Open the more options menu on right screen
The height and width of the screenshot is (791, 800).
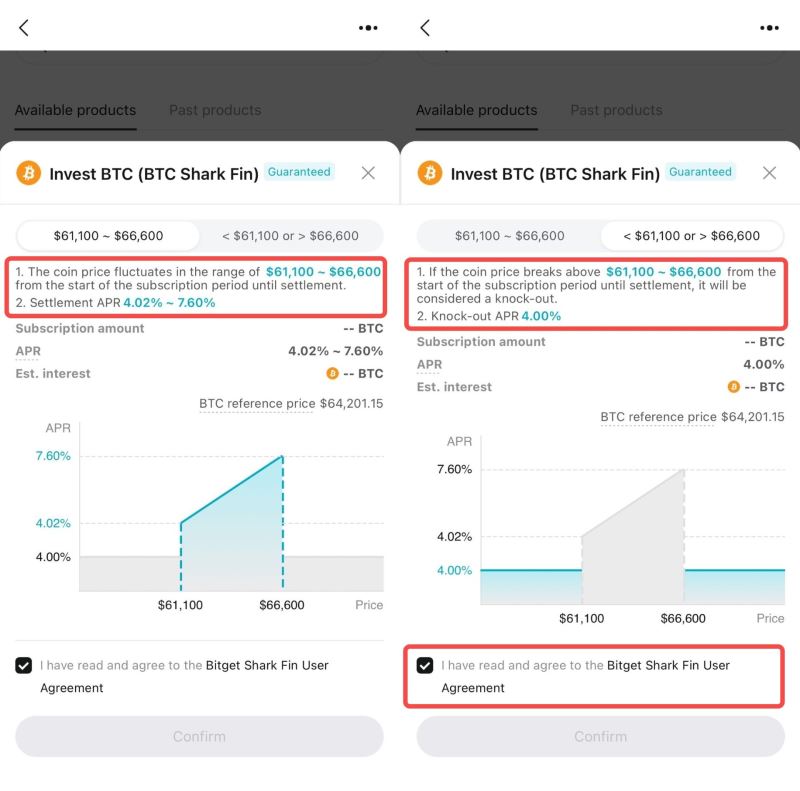769,28
